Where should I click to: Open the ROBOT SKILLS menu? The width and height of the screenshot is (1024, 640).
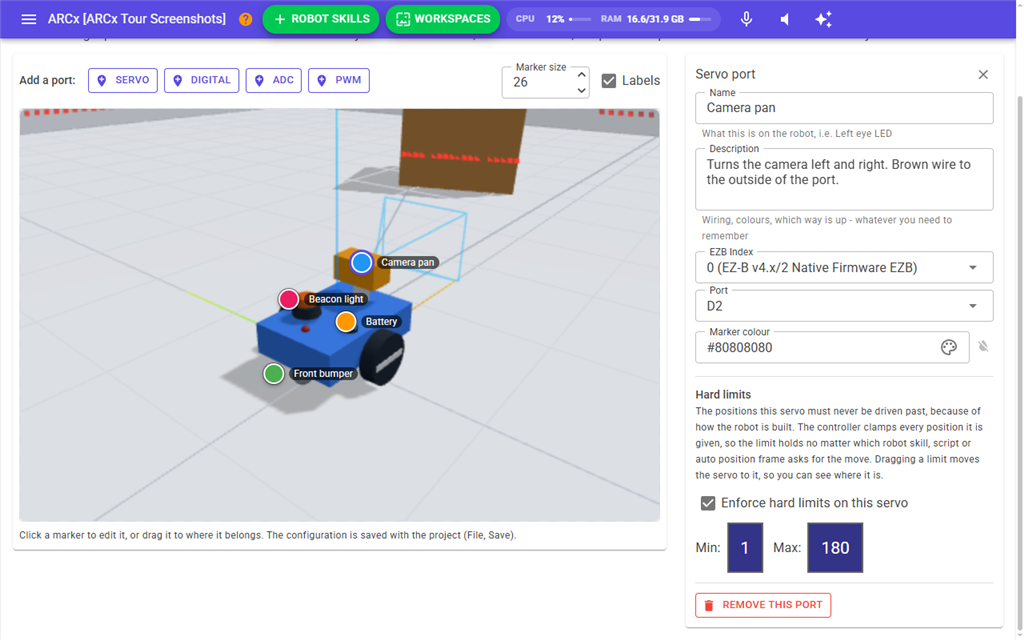[x=321, y=19]
